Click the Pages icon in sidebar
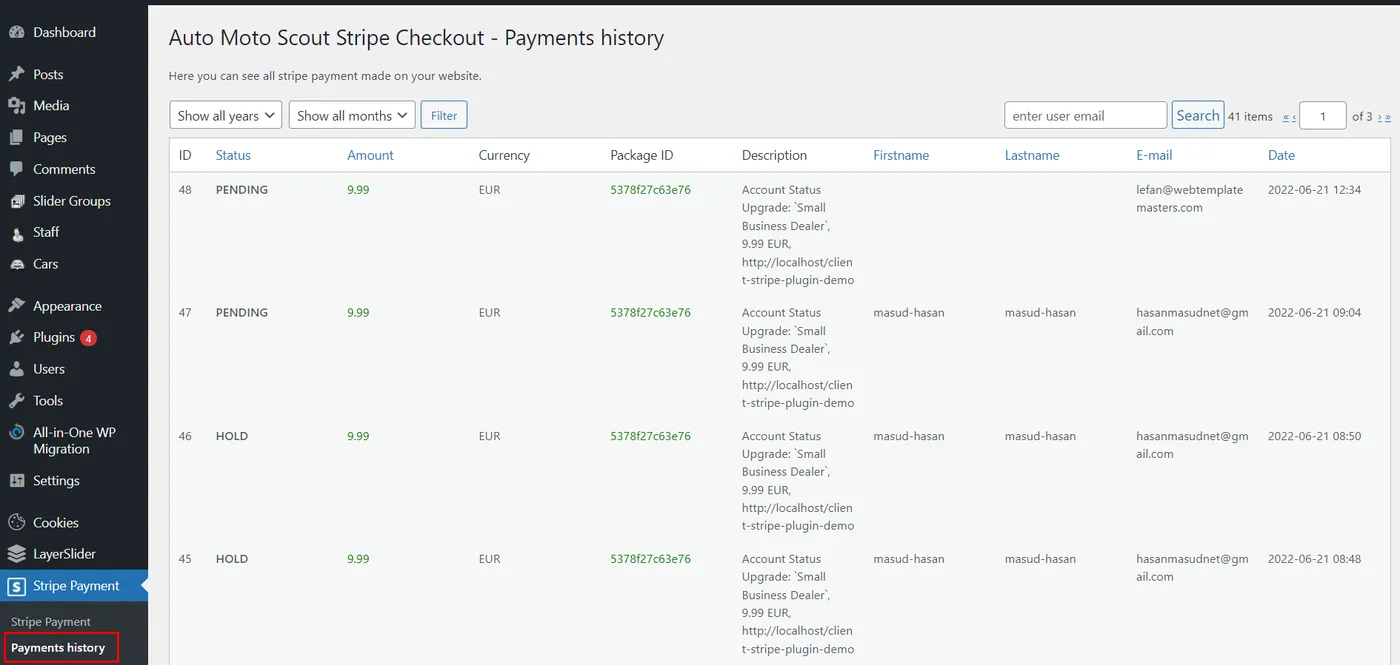This screenshot has width=1400, height=665. (x=16, y=137)
